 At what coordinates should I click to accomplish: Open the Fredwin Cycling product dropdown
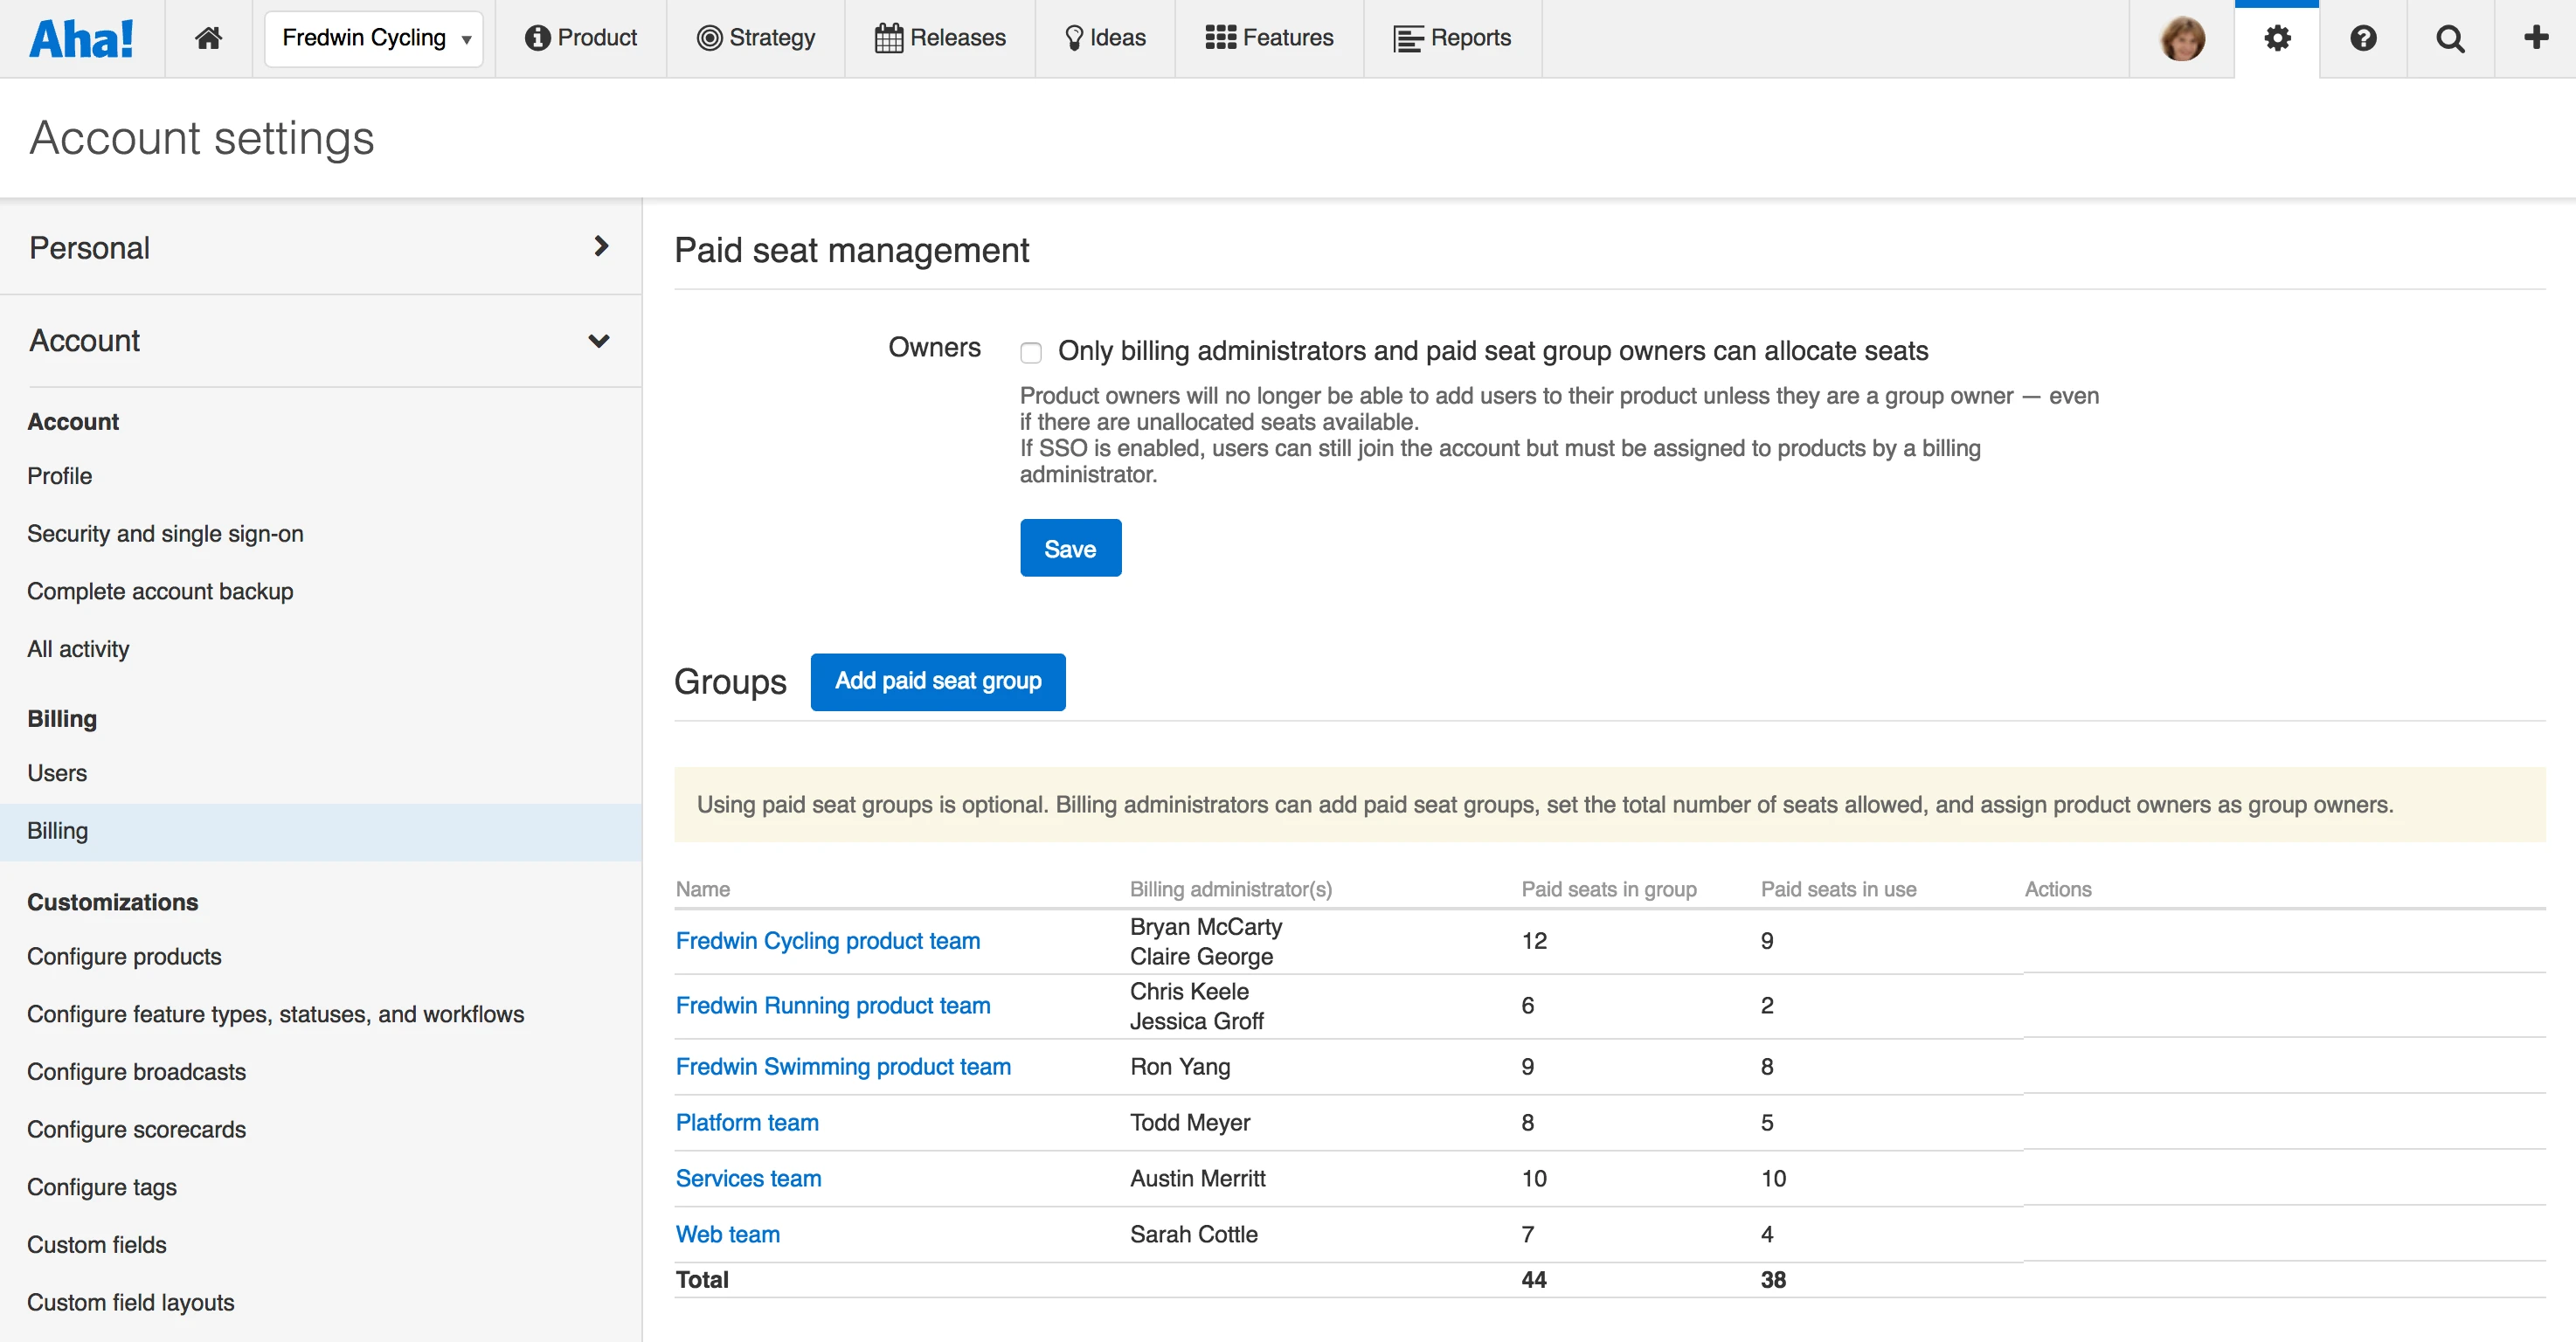(374, 38)
